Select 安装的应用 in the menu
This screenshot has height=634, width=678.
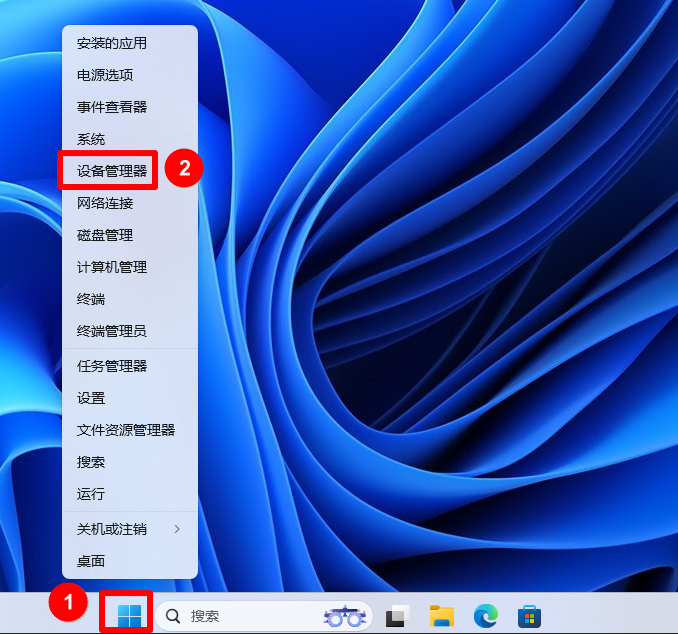coord(130,43)
